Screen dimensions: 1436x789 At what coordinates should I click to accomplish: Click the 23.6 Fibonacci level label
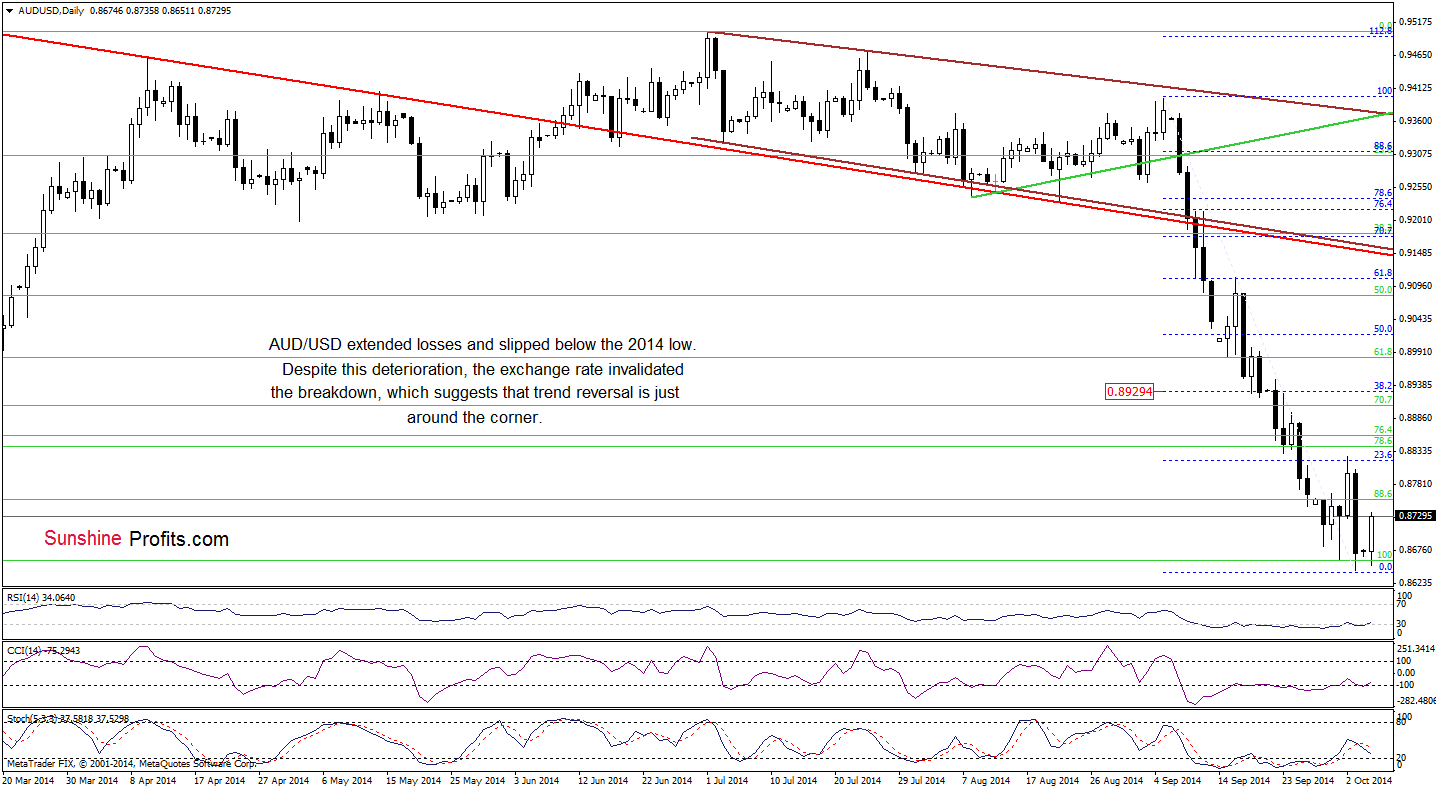coord(1384,454)
